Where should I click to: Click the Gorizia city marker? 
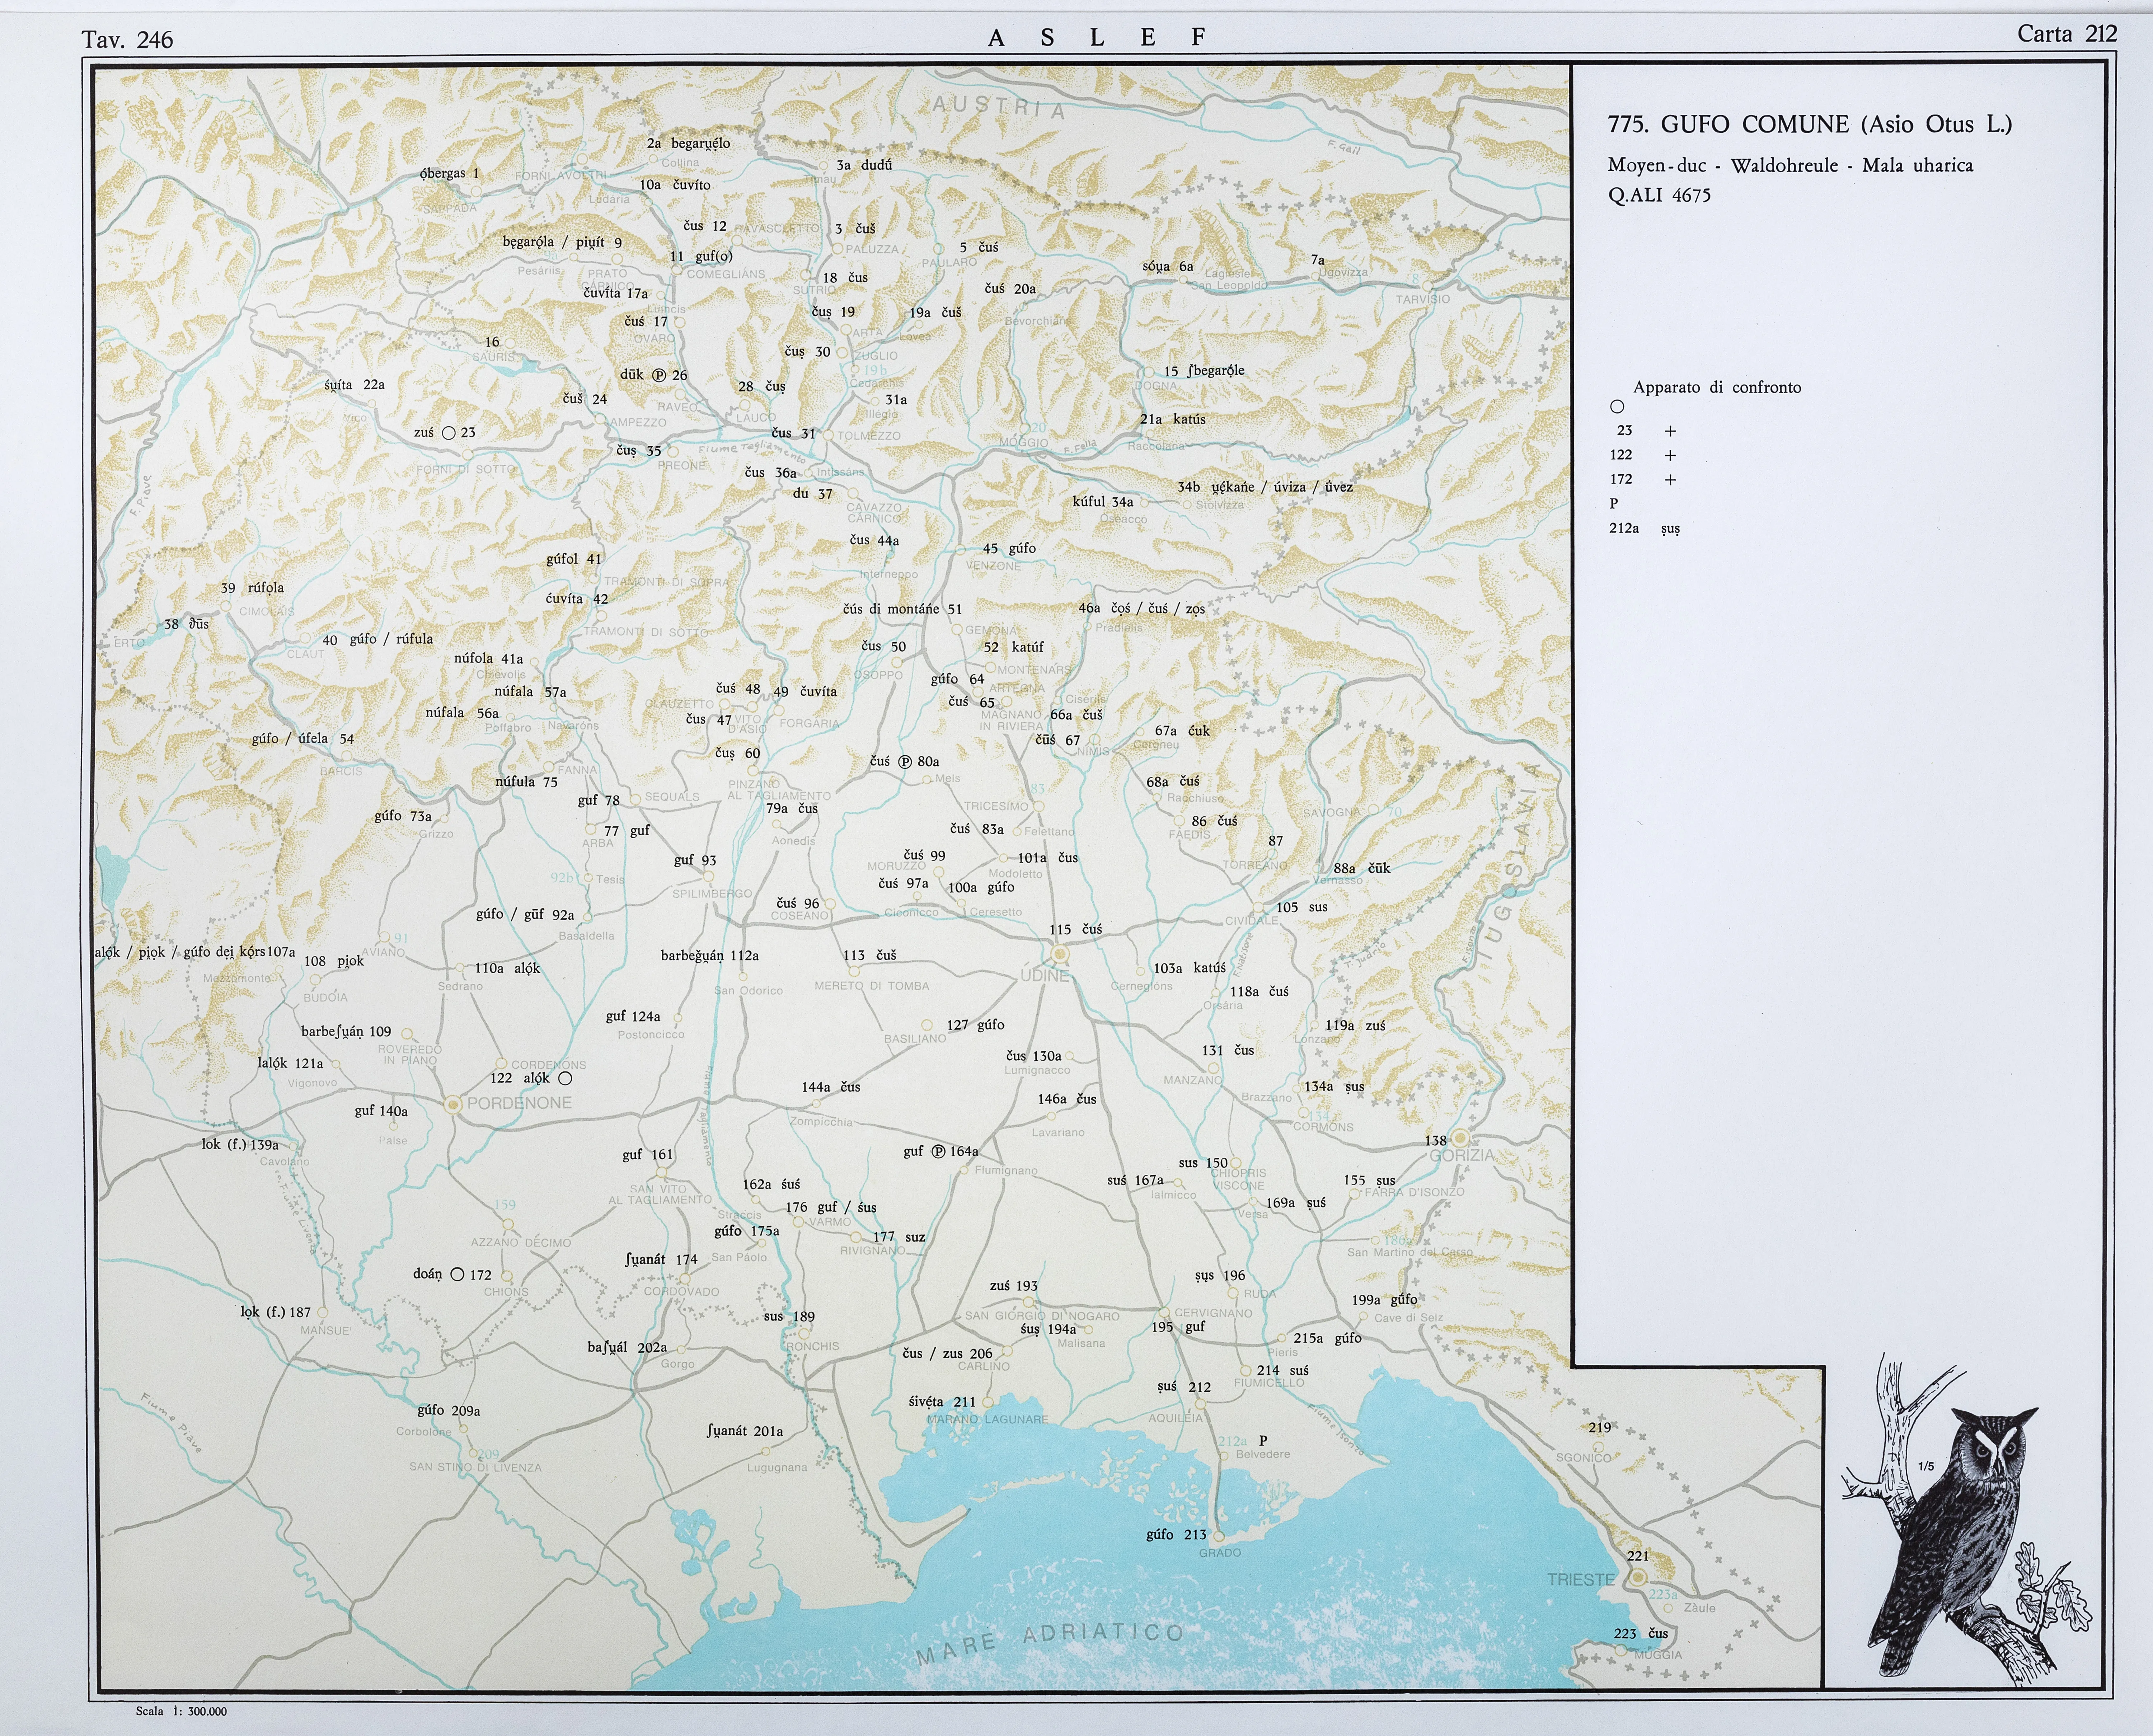(x=1460, y=1137)
